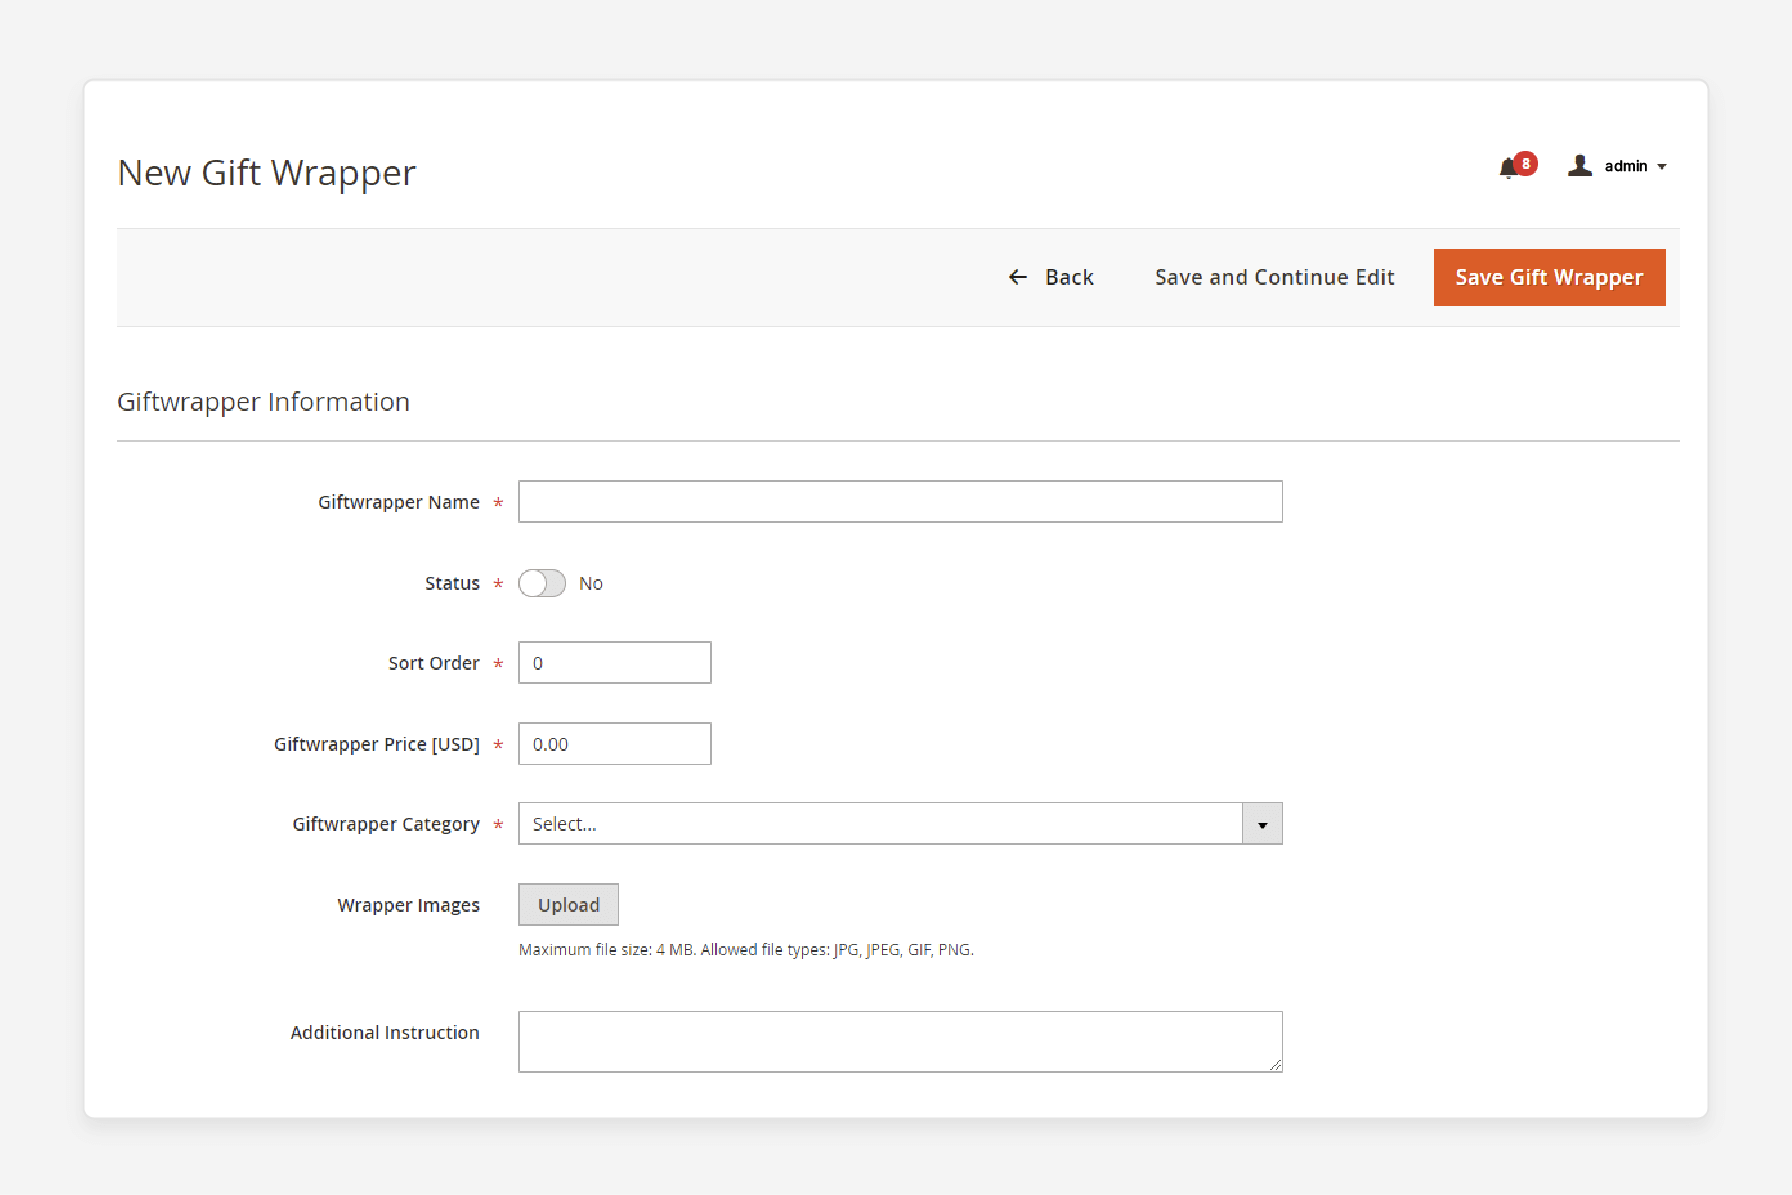
Task: Click into the Sort Order field
Action: pyautogui.click(x=614, y=663)
